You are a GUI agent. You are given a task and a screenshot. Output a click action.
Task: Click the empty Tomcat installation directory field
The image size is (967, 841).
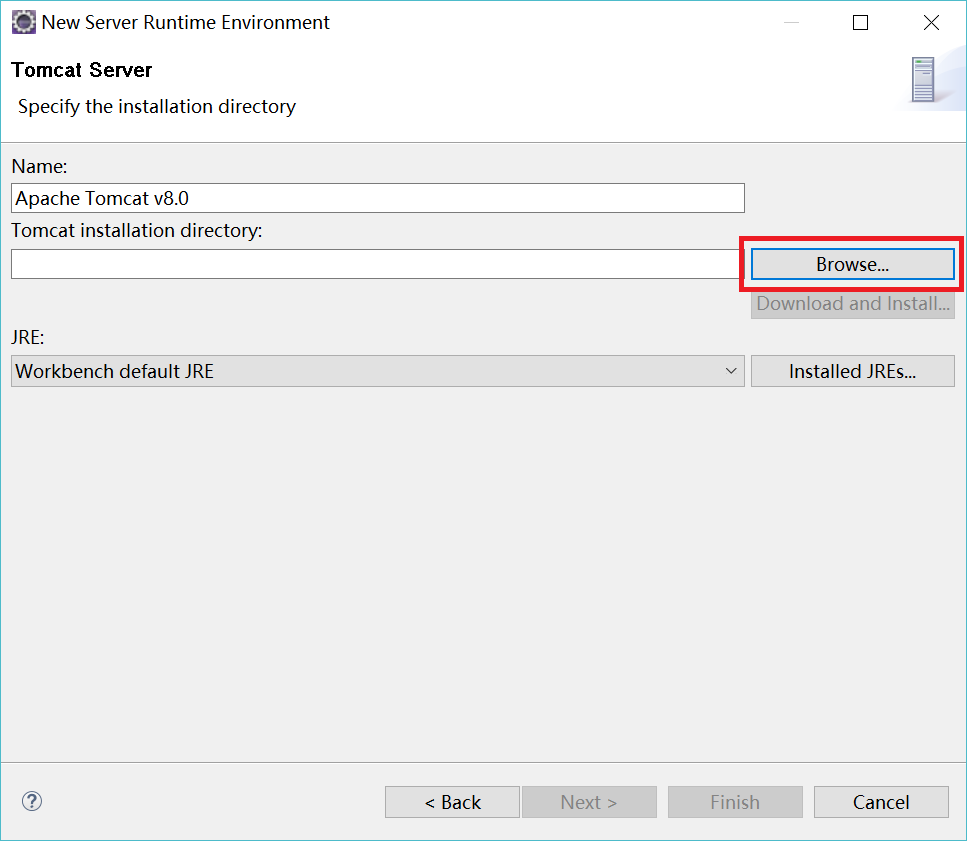[375, 264]
